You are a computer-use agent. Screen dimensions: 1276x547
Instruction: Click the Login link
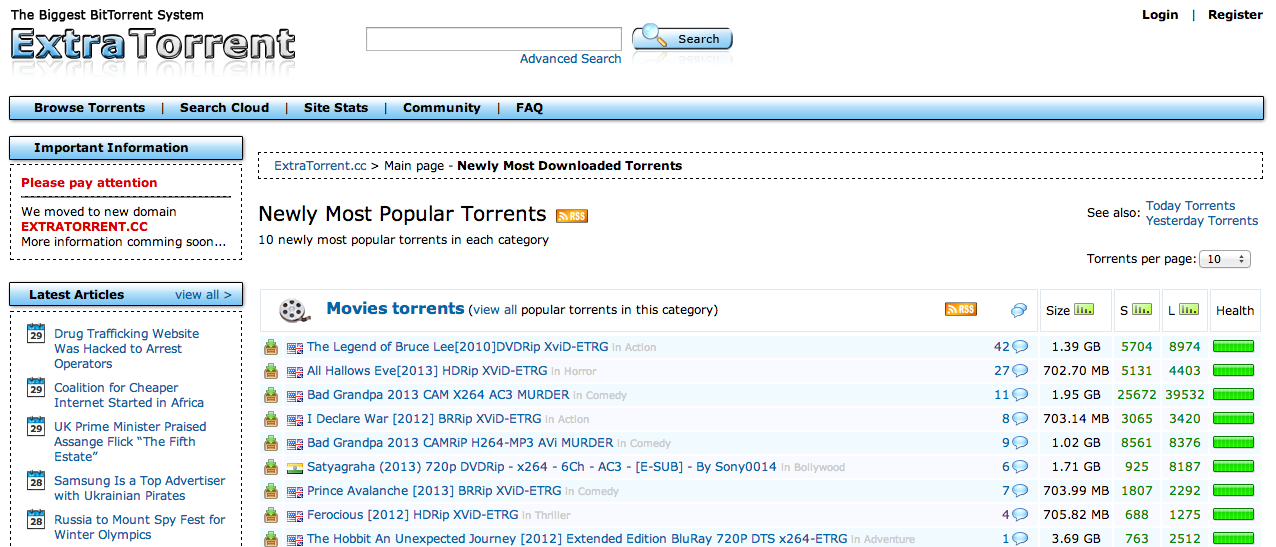click(1160, 15)
